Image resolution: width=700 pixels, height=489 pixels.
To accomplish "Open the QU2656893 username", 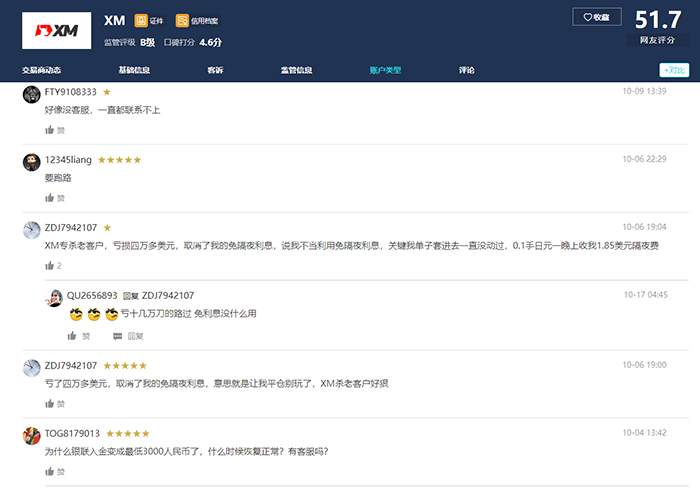I will [92, 296].
